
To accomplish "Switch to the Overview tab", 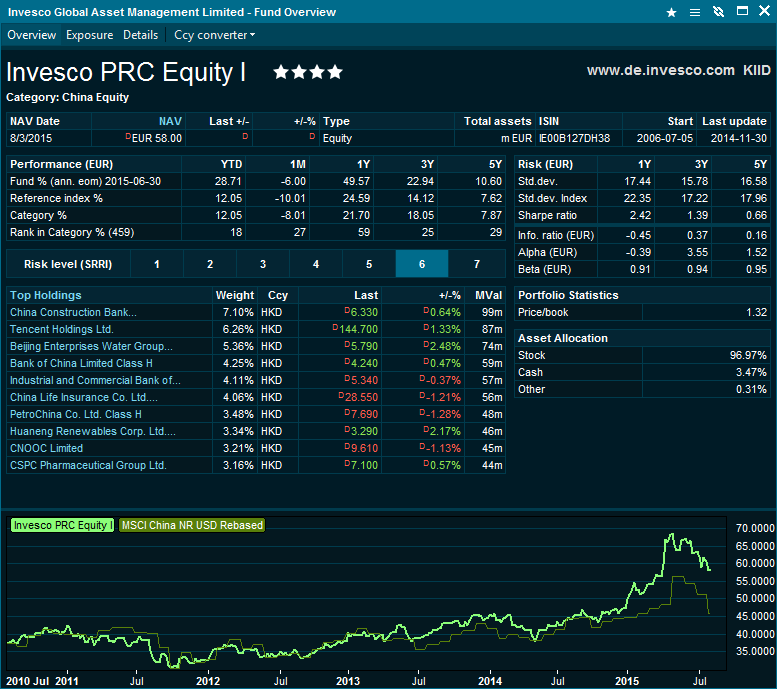I will [x=32, y=35].
